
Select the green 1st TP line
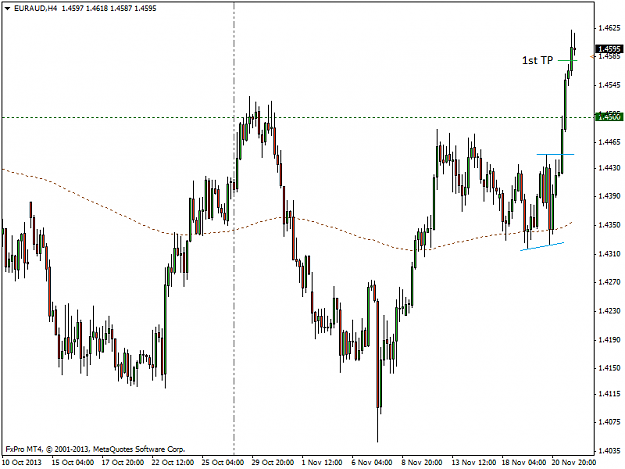[567, 61]
